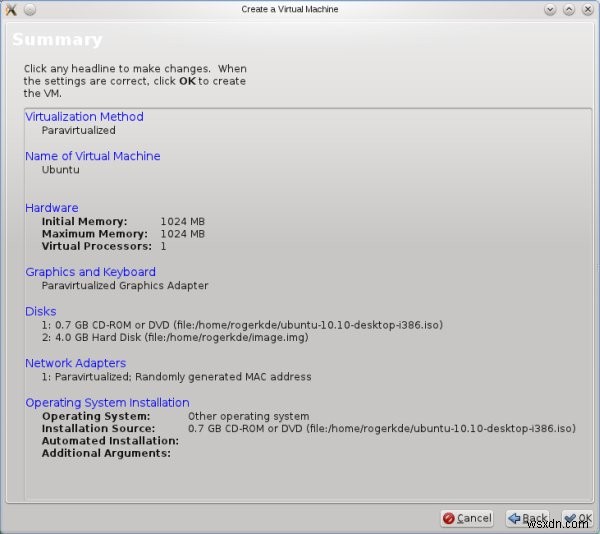Minimize the Create a Virtual Machine window

[x=550, y=10]
